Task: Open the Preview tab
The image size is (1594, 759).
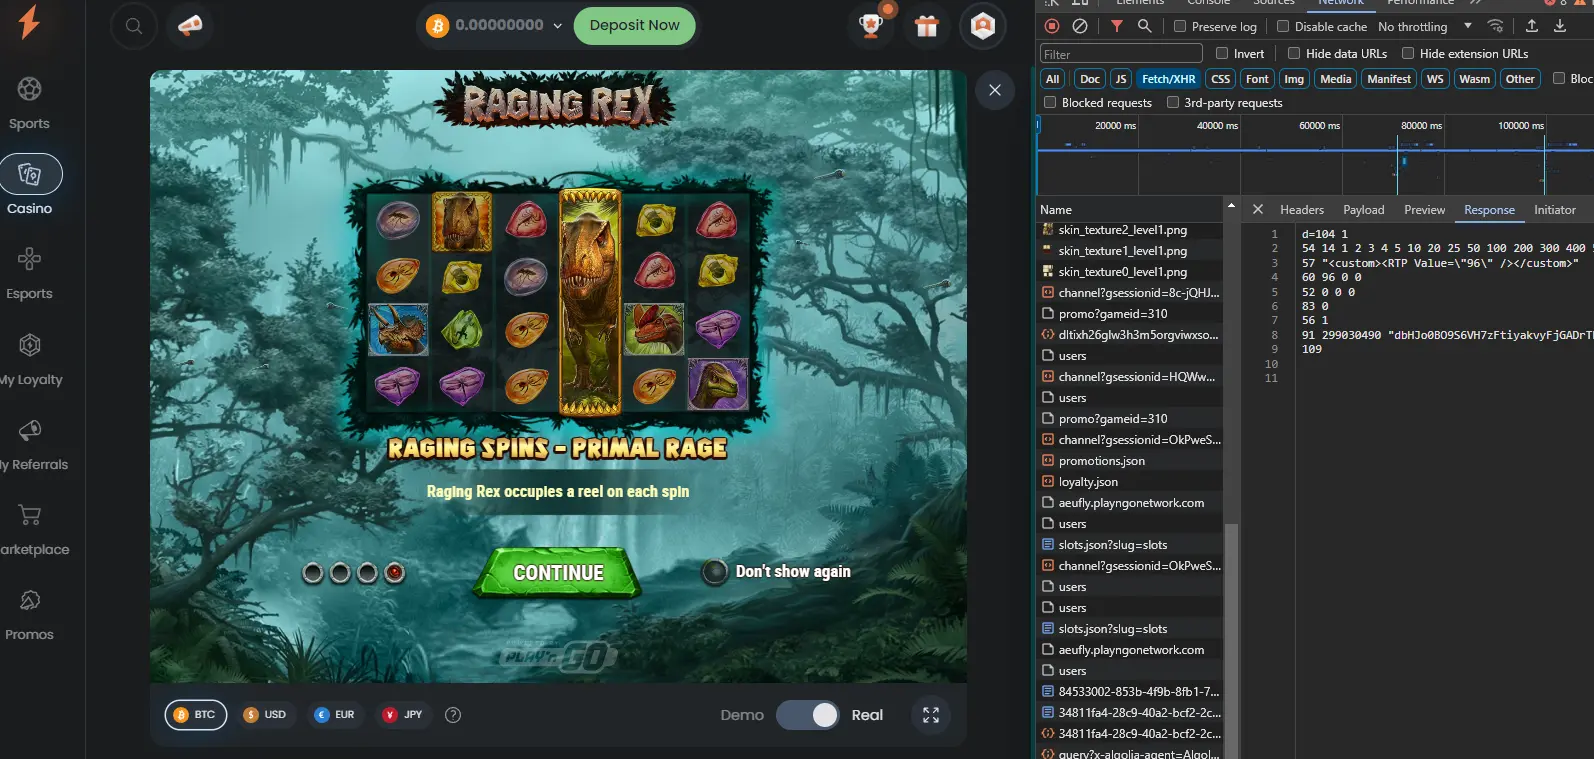Action: coord(1424,210)
